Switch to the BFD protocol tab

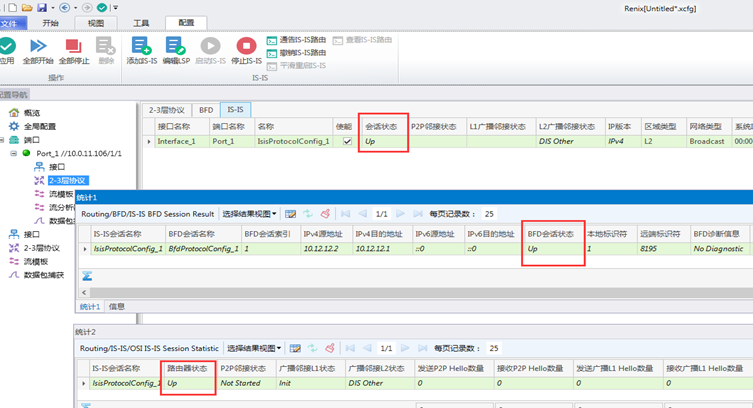(x=206, y=110)
